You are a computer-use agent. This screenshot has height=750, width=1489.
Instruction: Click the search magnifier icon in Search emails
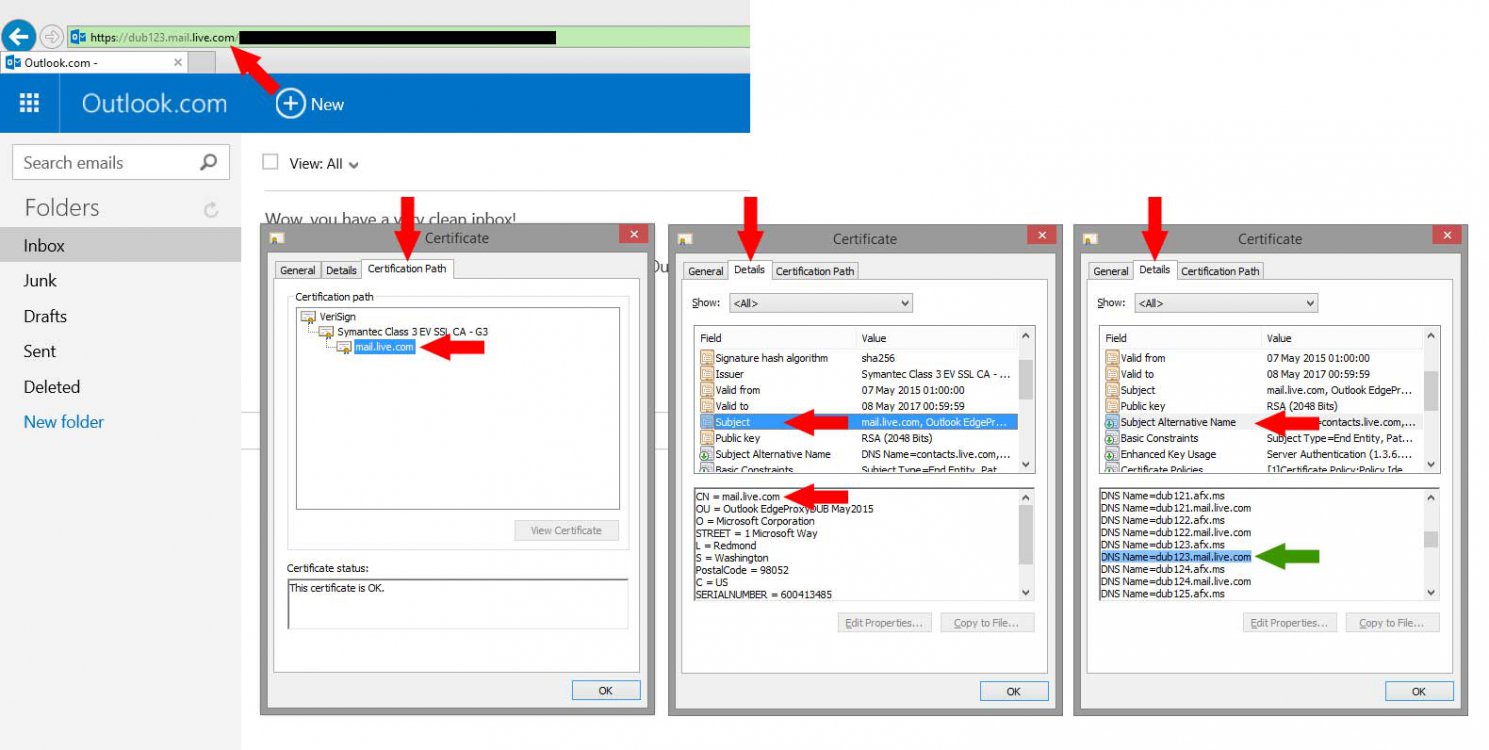click(x=209, y=162)
